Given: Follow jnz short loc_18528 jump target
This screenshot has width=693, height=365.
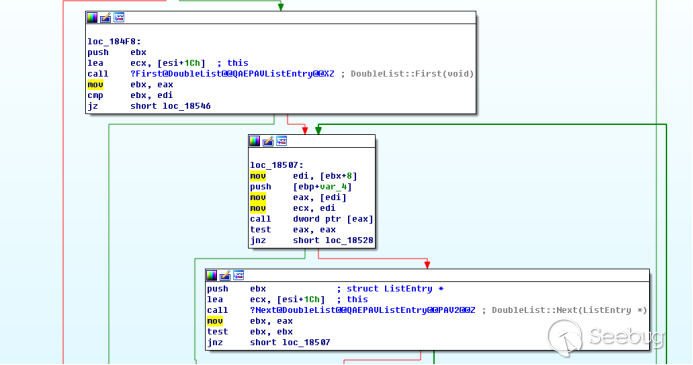Looking at the screenshot, I should pos(349,240).
